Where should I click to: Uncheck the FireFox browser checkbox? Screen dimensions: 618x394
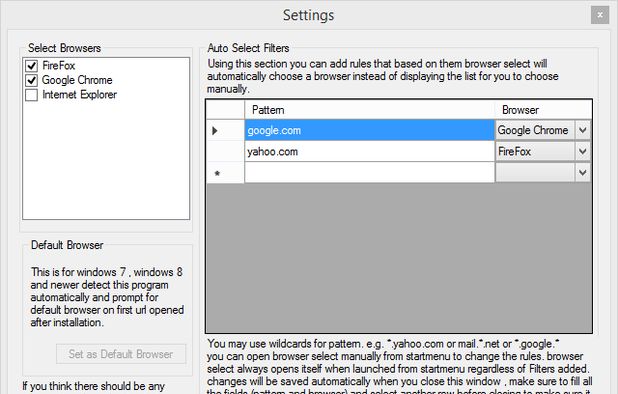tap(32, 65)
